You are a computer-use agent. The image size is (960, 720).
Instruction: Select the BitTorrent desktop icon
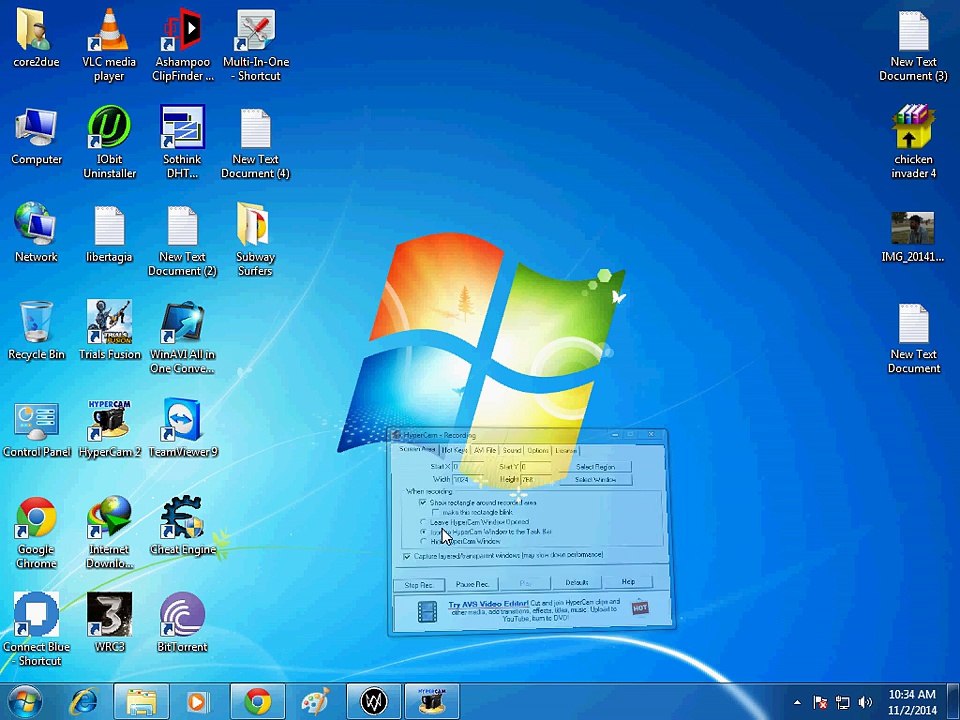coord(182,623)
